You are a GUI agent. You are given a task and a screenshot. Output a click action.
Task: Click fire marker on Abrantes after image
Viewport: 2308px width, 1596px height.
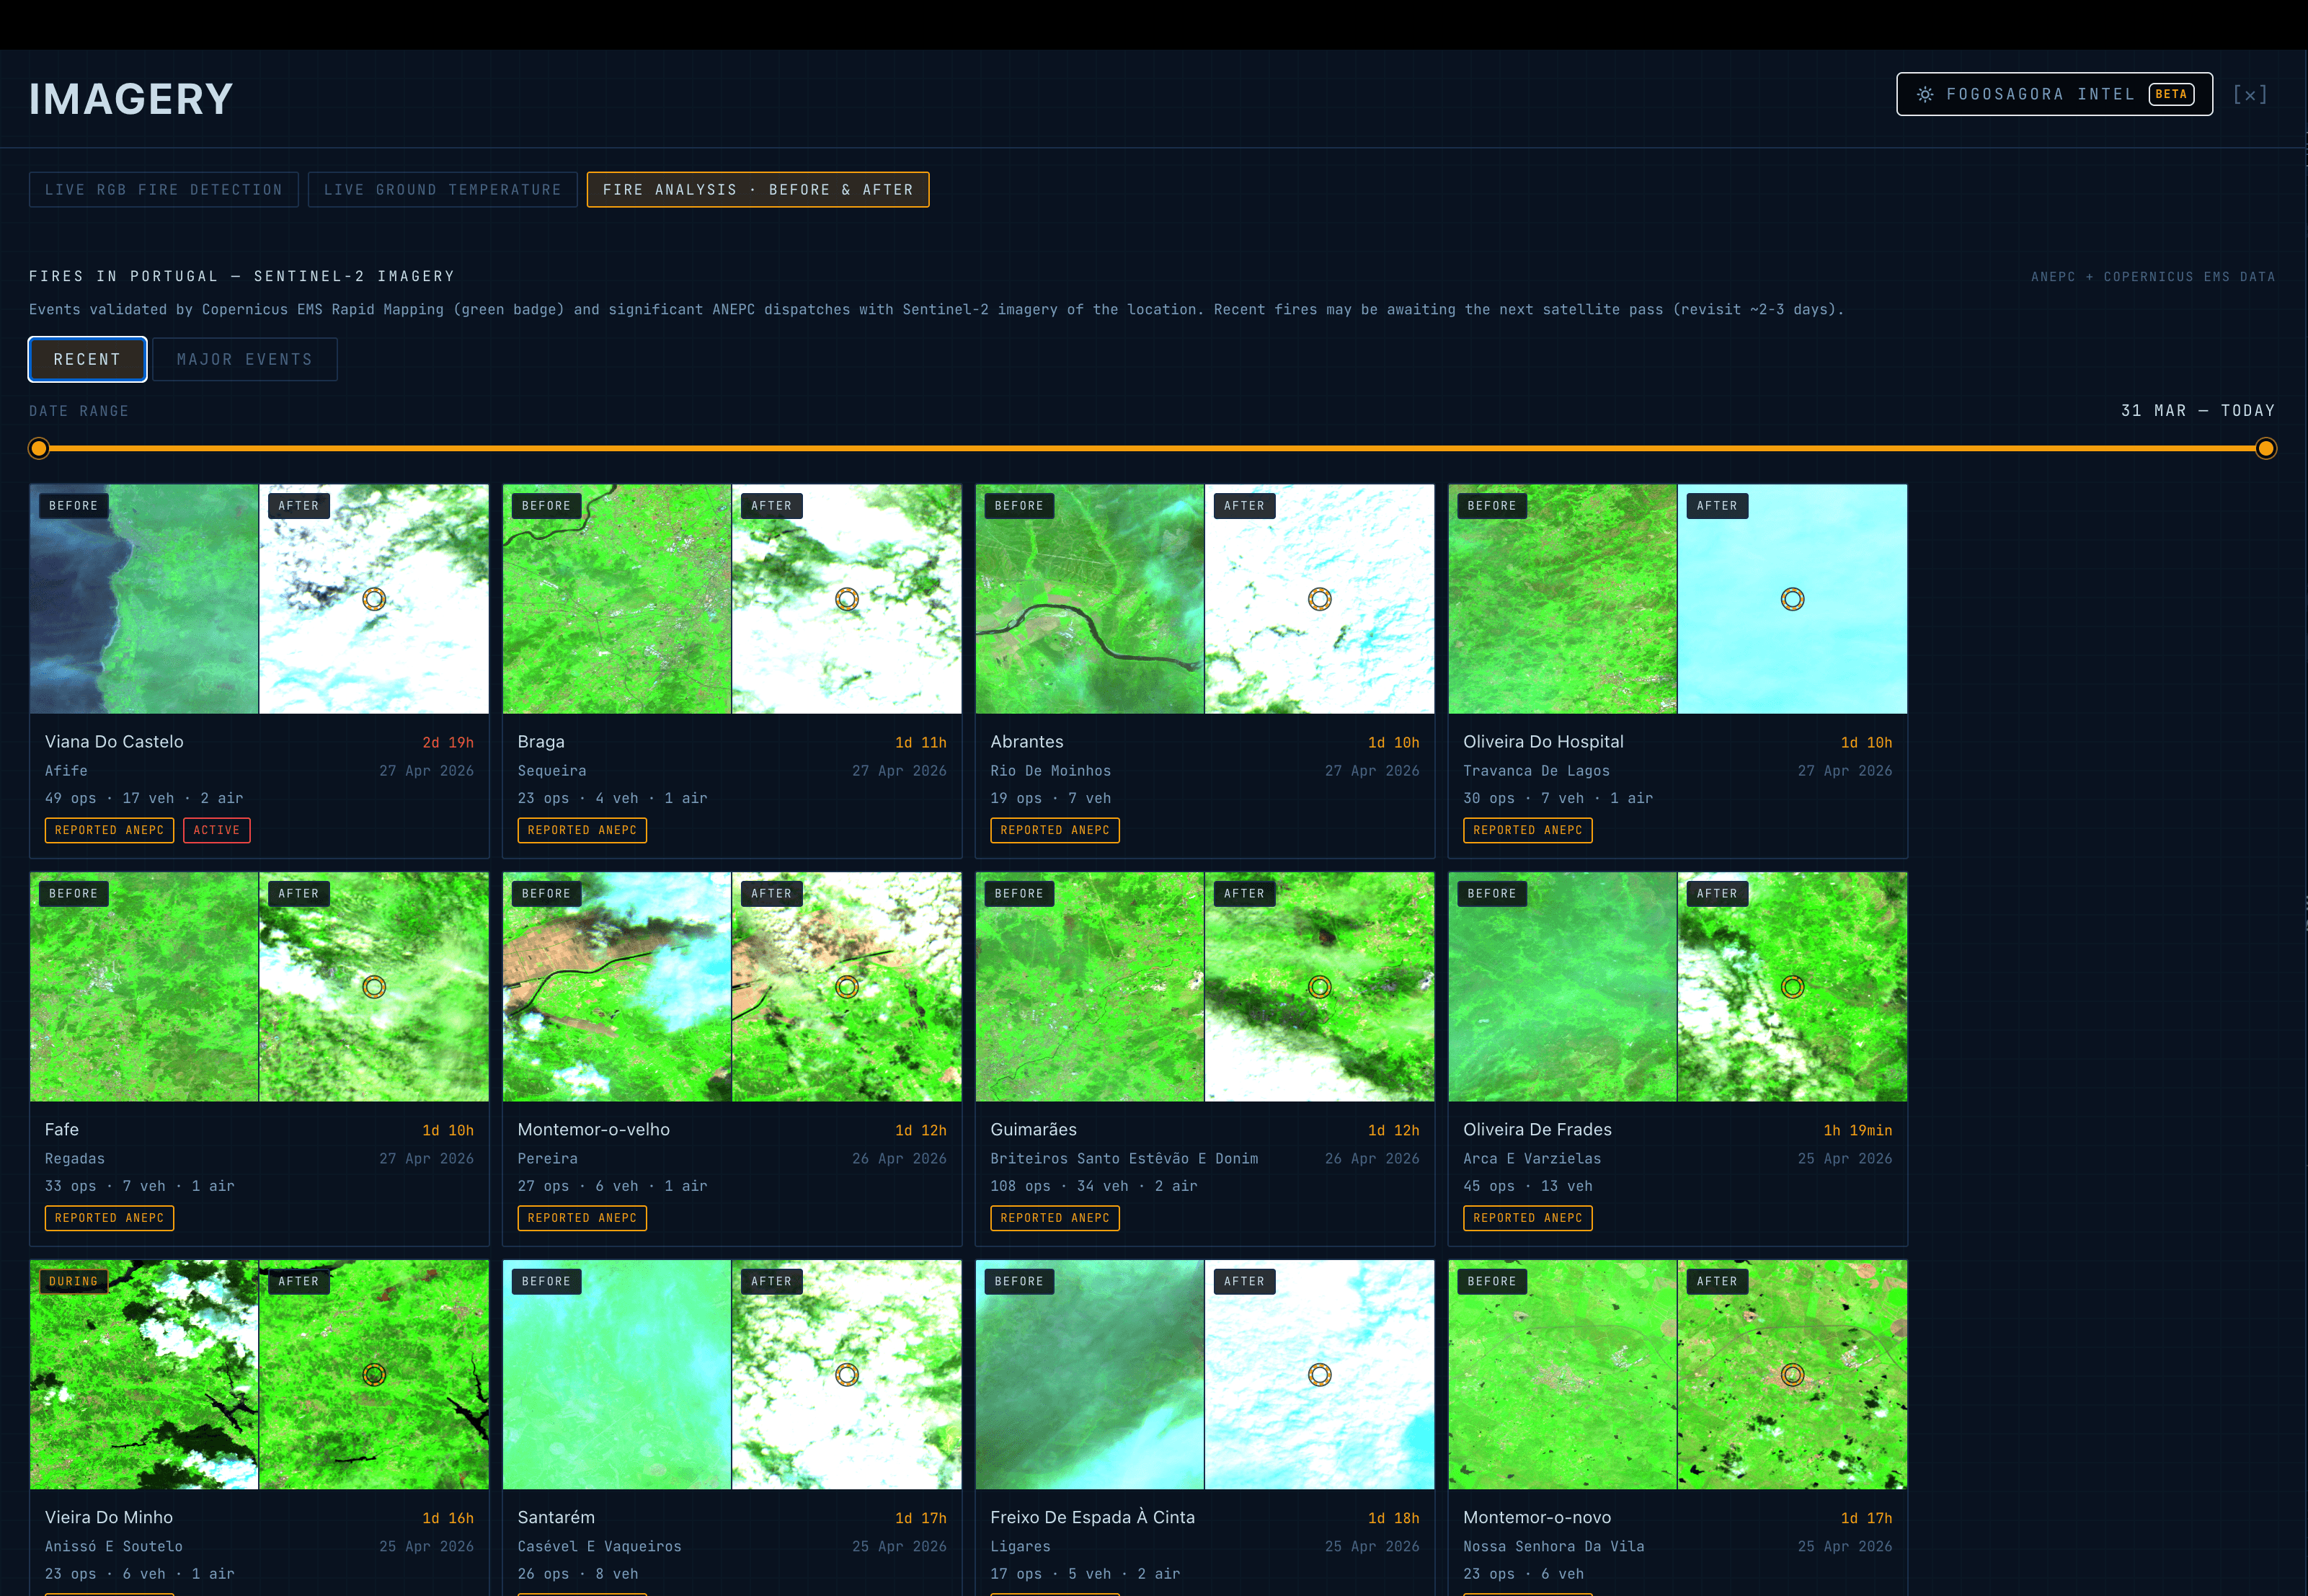click(1320, 599)
